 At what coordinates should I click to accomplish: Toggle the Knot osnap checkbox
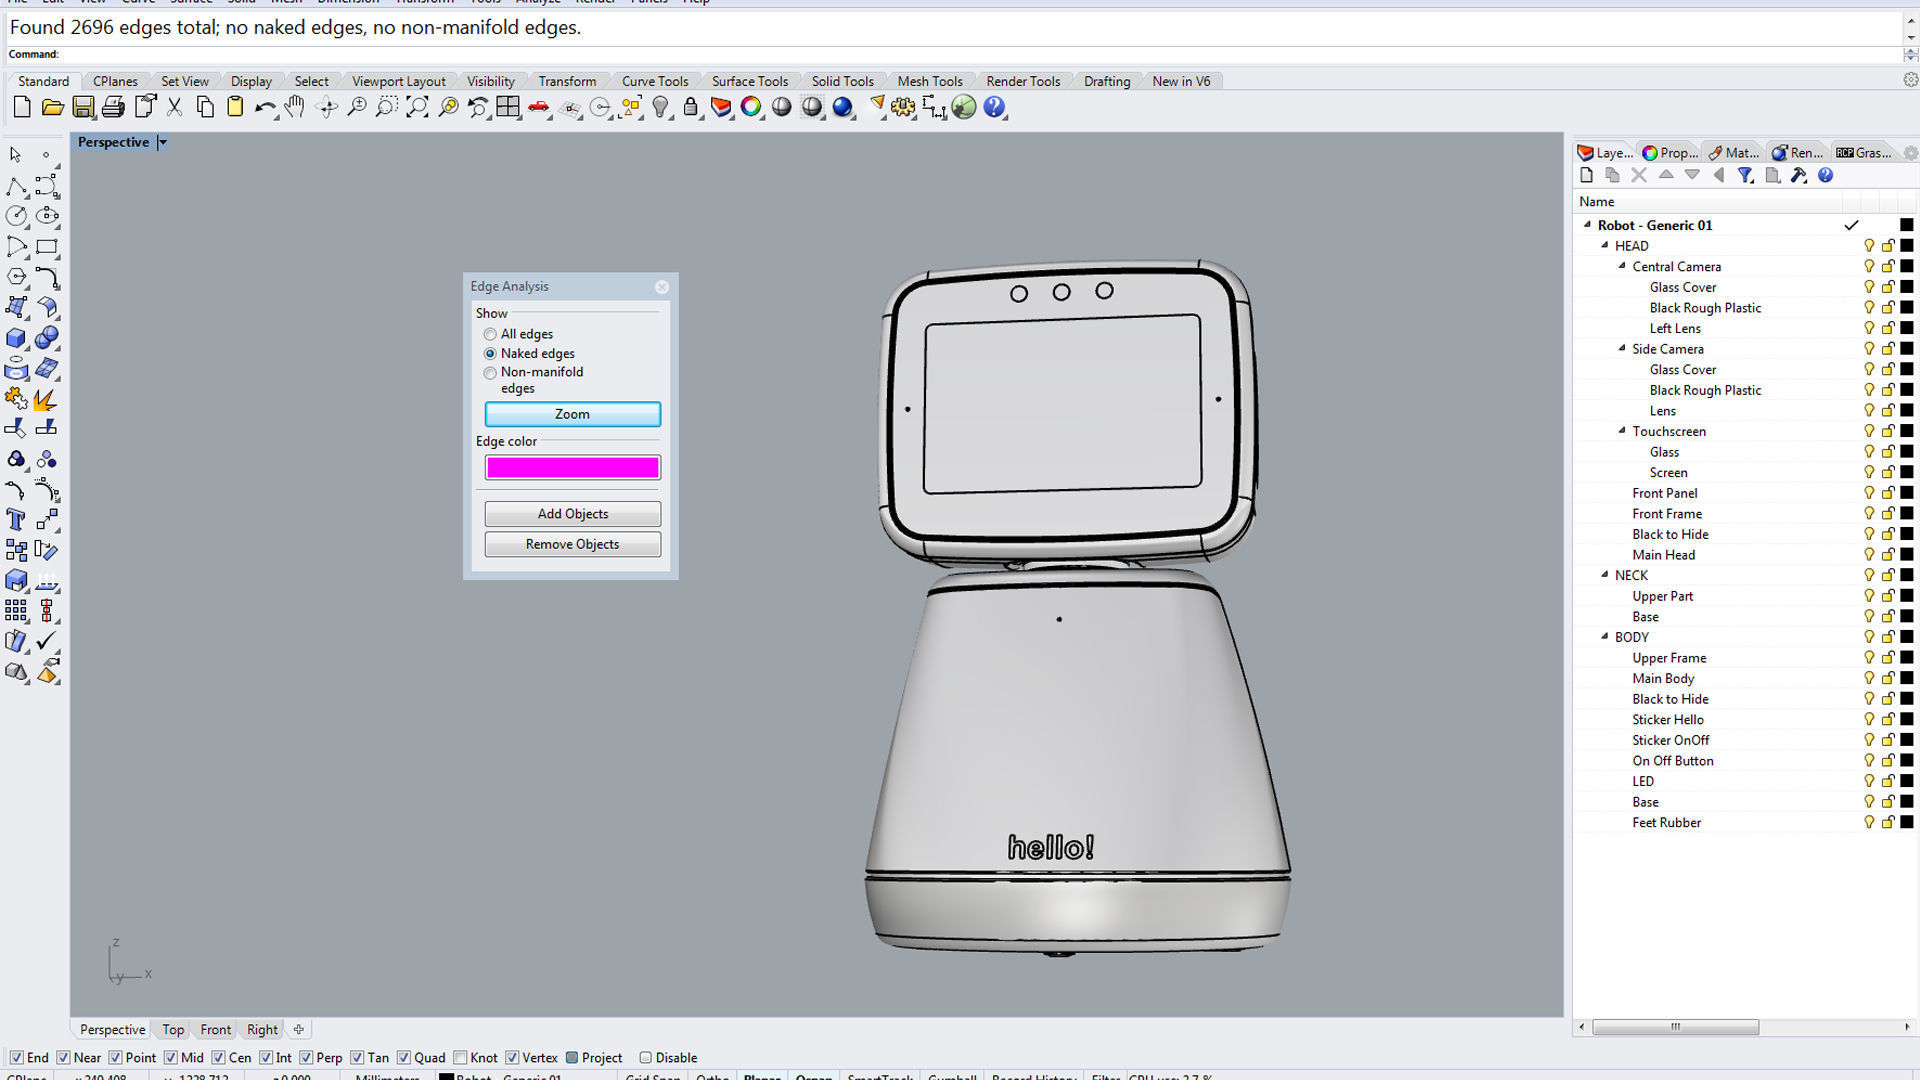click(x=461, y=1057)
